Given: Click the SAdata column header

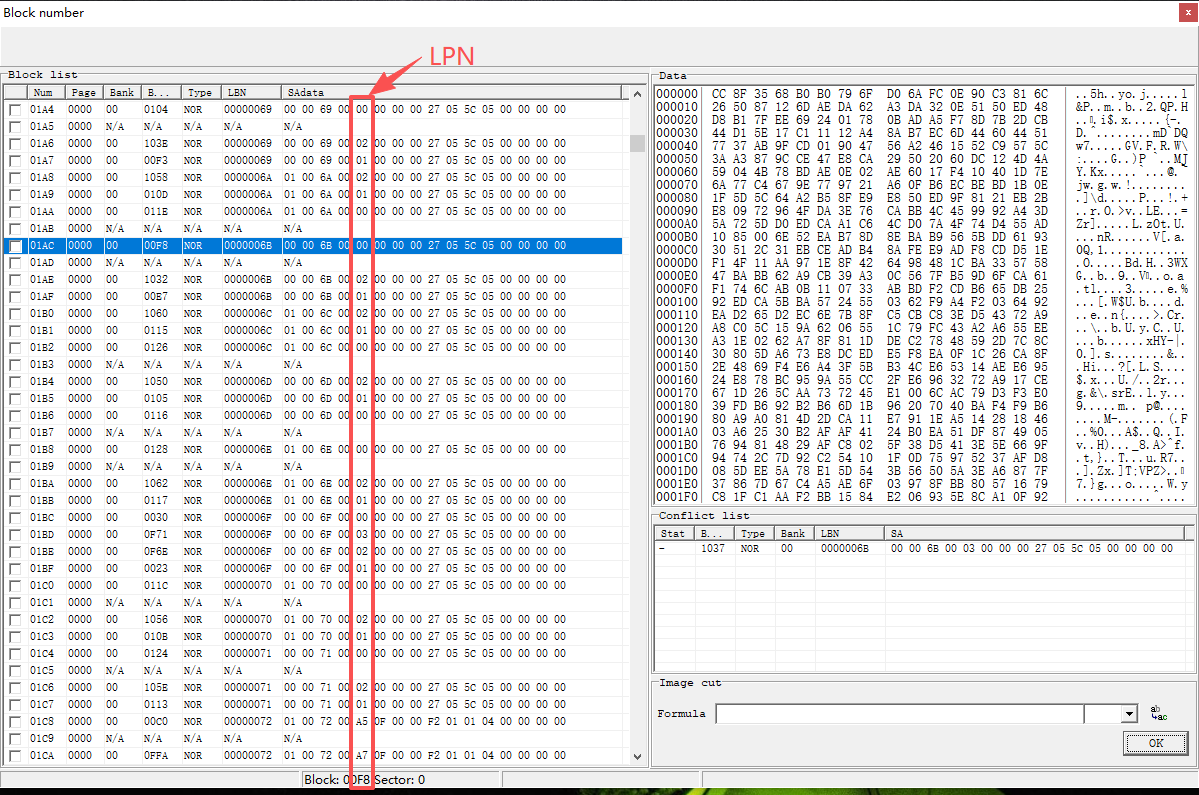Looking at the screenshot, I should [451, 92].
